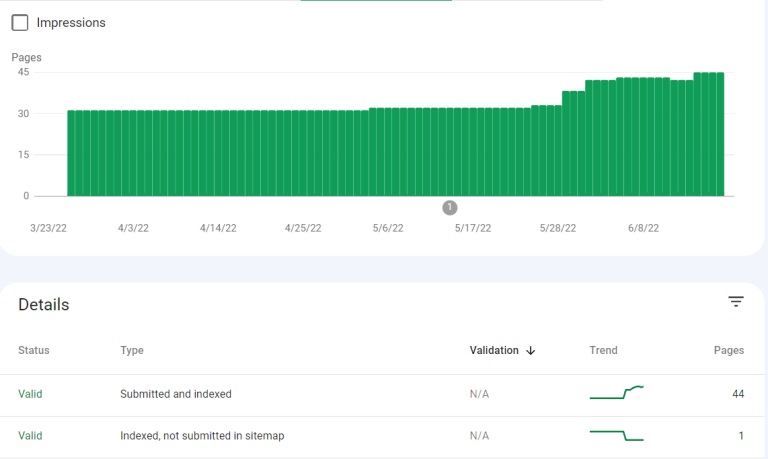Open the Indexed, not submitted in sitemap row

382,437
